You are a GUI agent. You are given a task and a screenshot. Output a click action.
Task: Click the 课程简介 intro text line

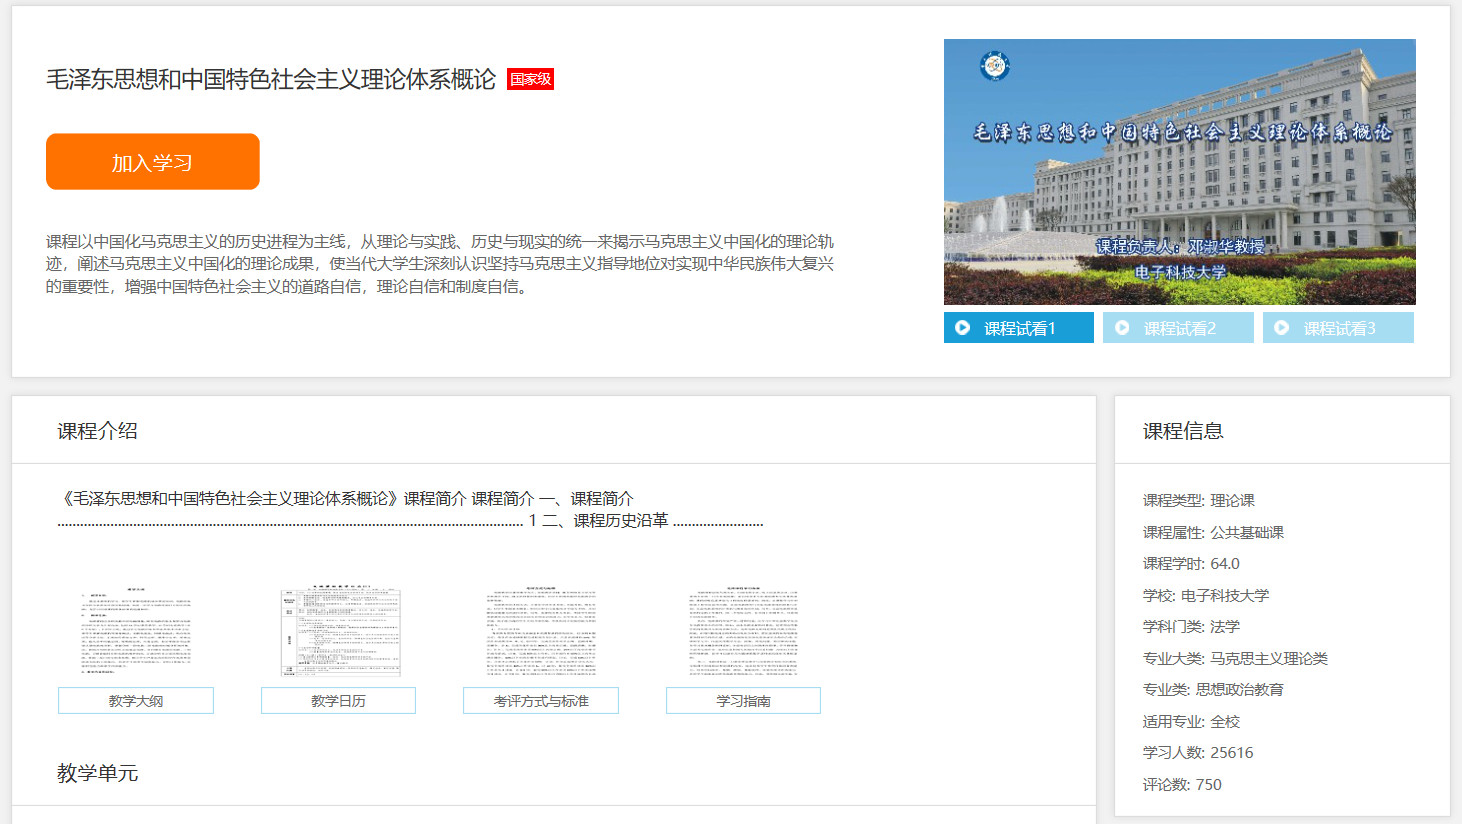click(x=346, y=498)
